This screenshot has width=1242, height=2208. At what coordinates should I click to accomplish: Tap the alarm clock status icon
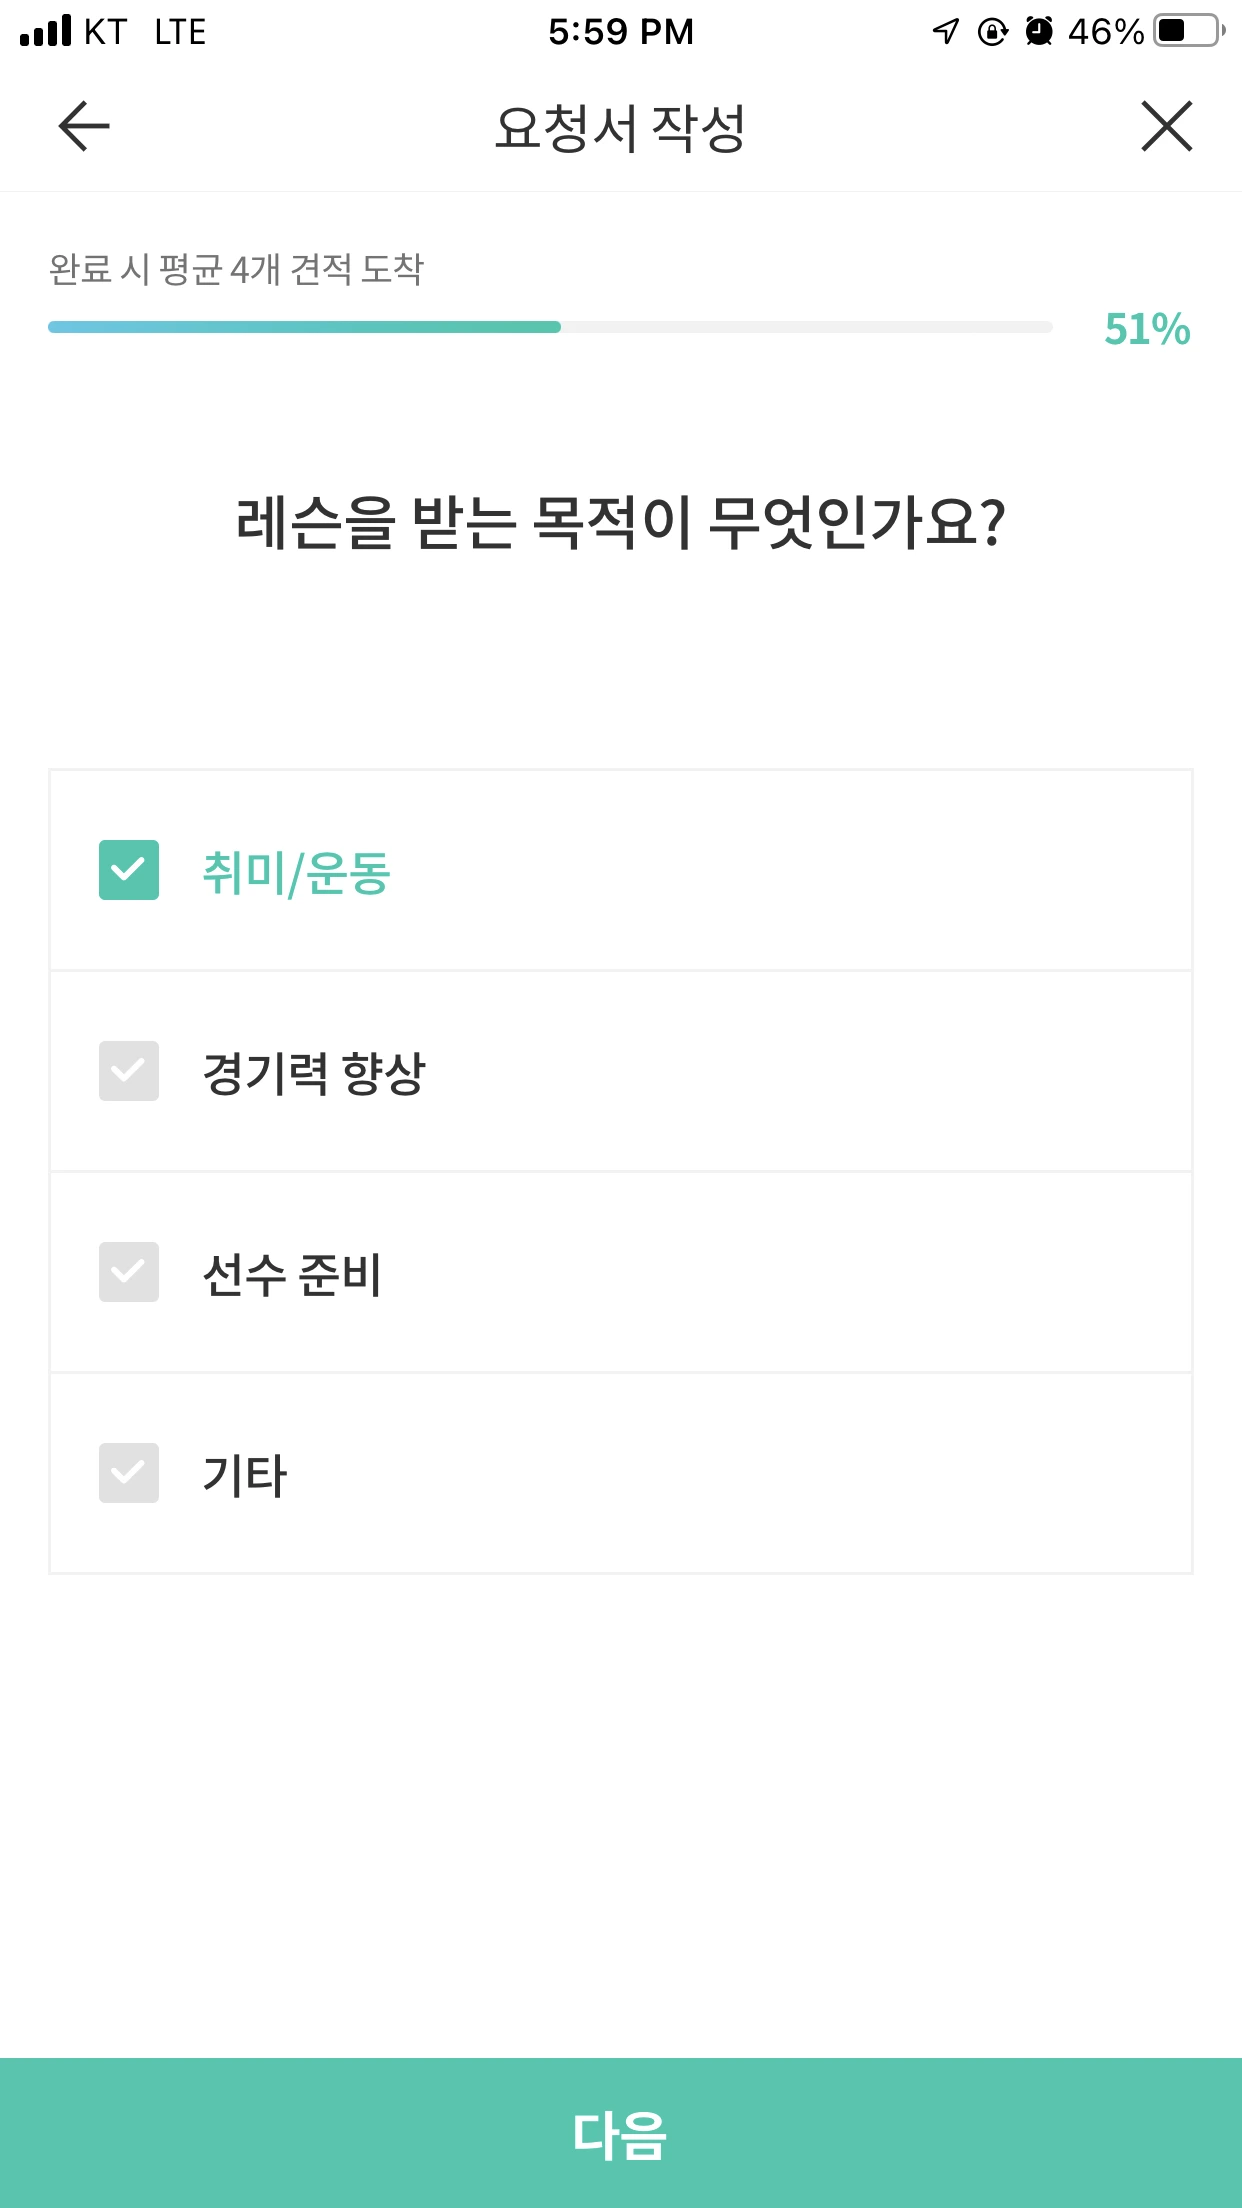click(x=1040, y=32)
